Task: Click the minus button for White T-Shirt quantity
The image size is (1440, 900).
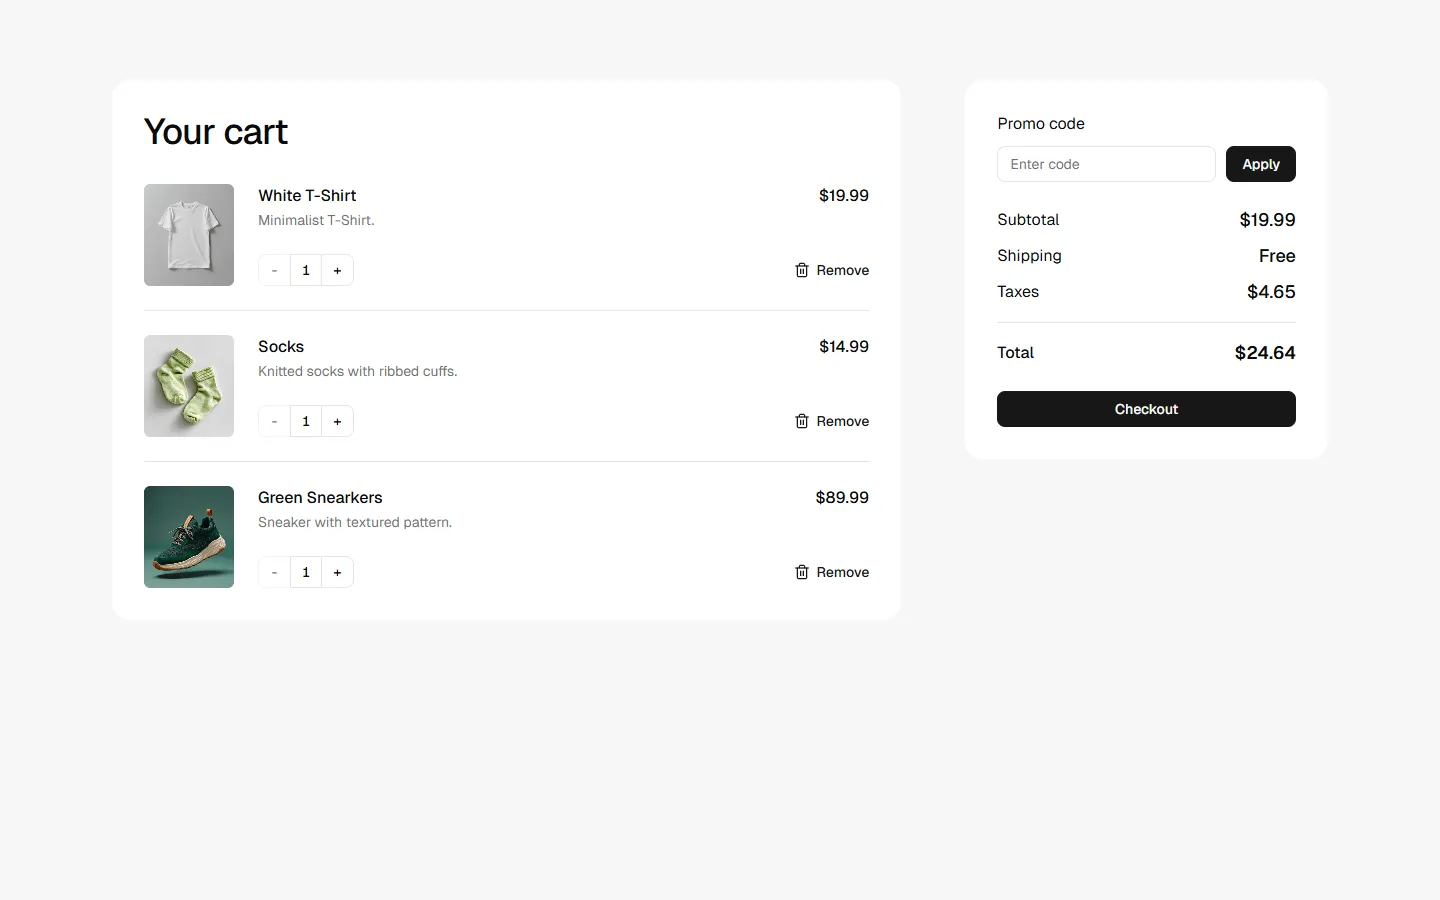Action: (273, 270)
